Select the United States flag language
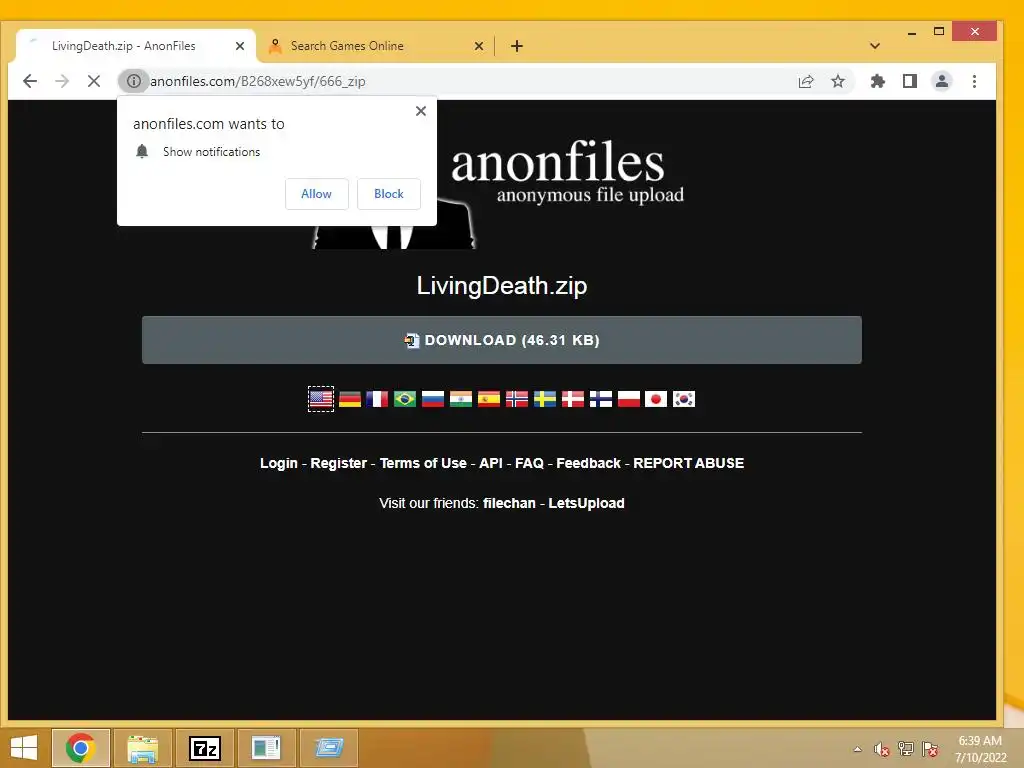The height and width of the screenshot is (768, 1024). (x=321, y=399)
